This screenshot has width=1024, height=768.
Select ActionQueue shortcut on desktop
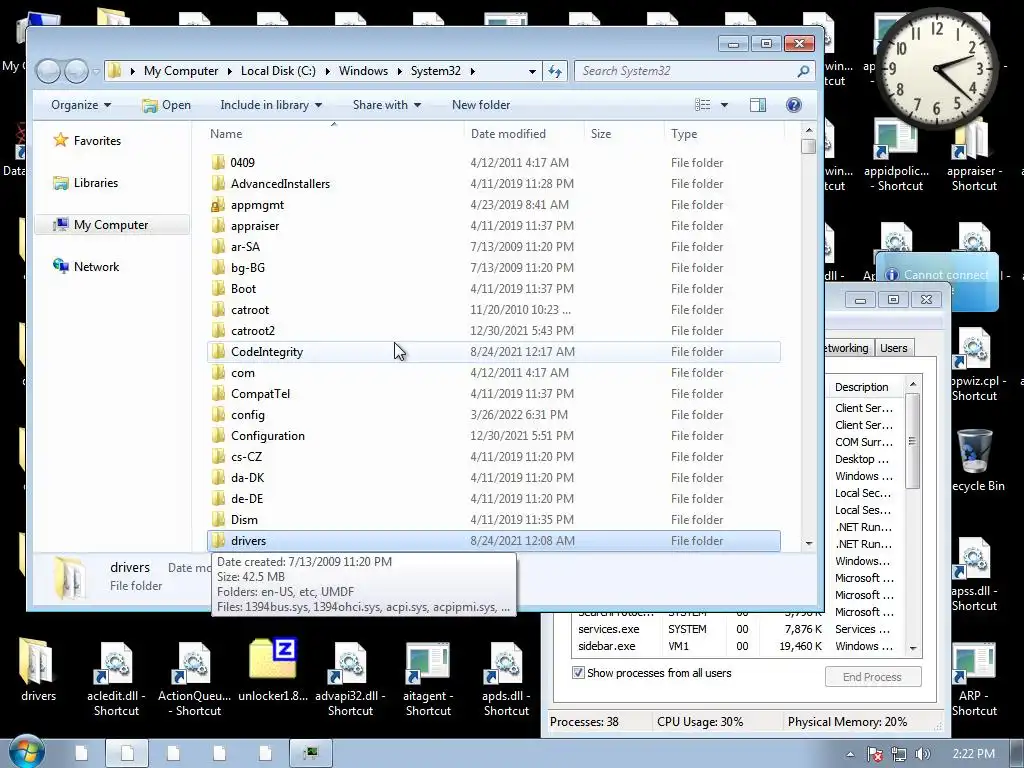[x=195, y=677]
